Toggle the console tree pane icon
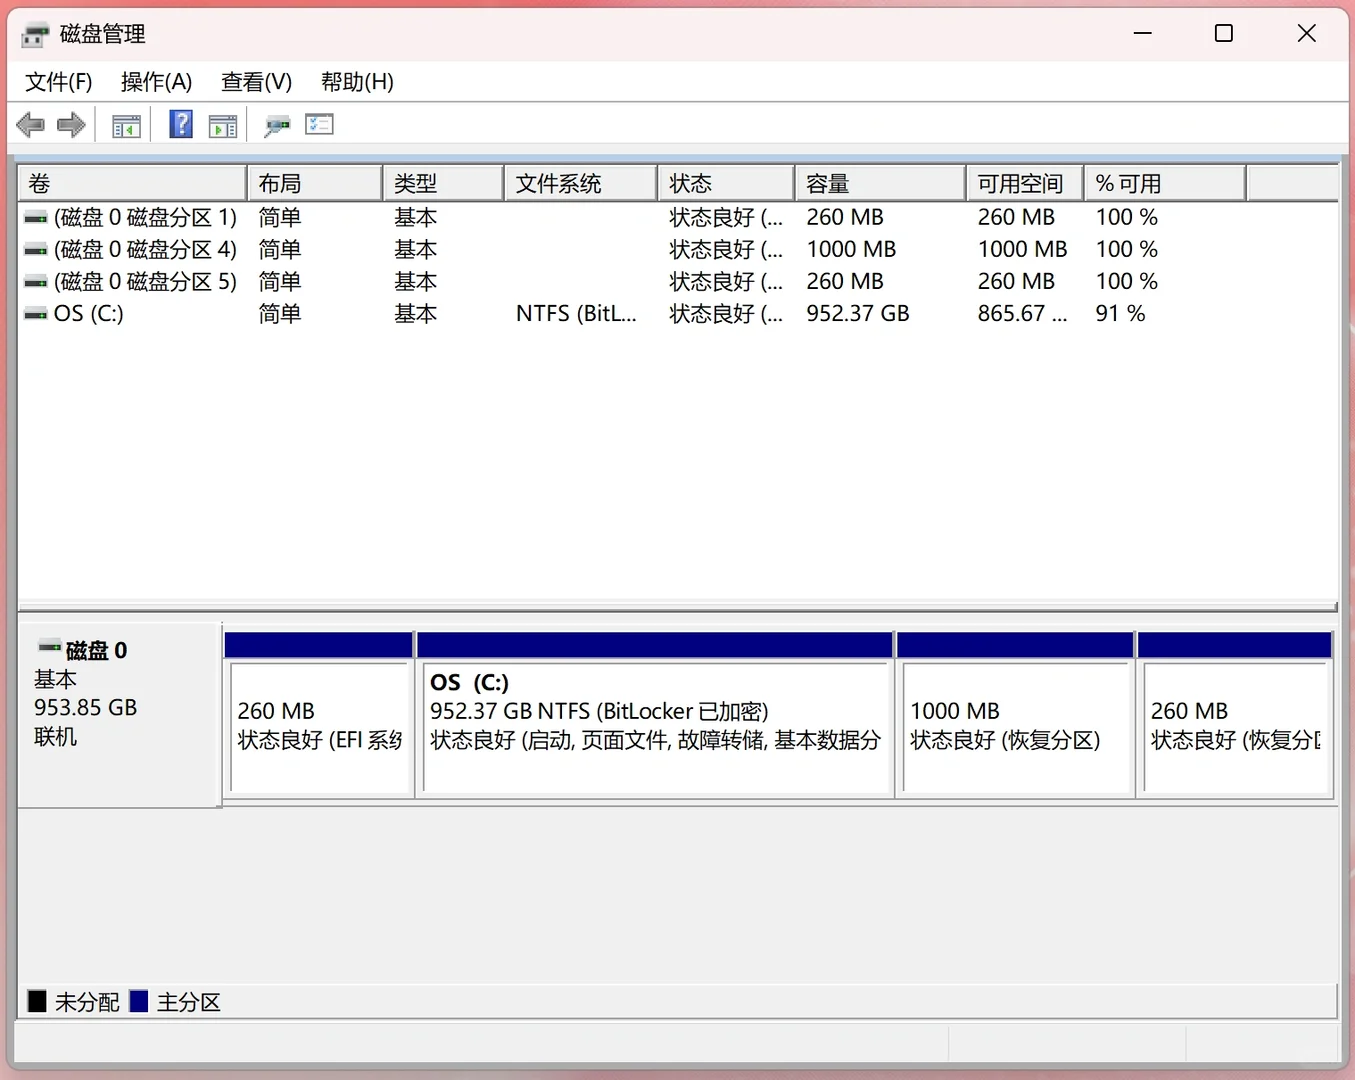The width and height of the screenshot is (1355, 1080). (x=126, y=126)
